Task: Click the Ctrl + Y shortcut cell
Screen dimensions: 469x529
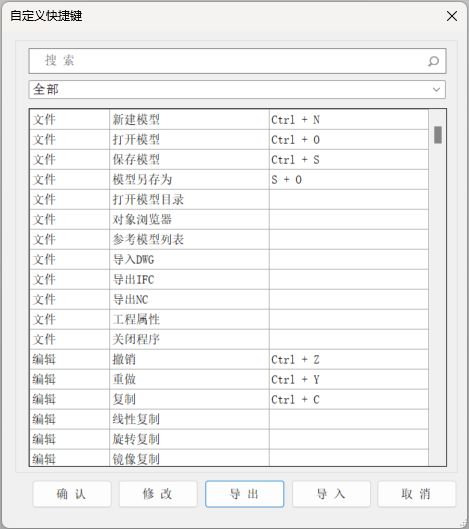Action: 349,379
